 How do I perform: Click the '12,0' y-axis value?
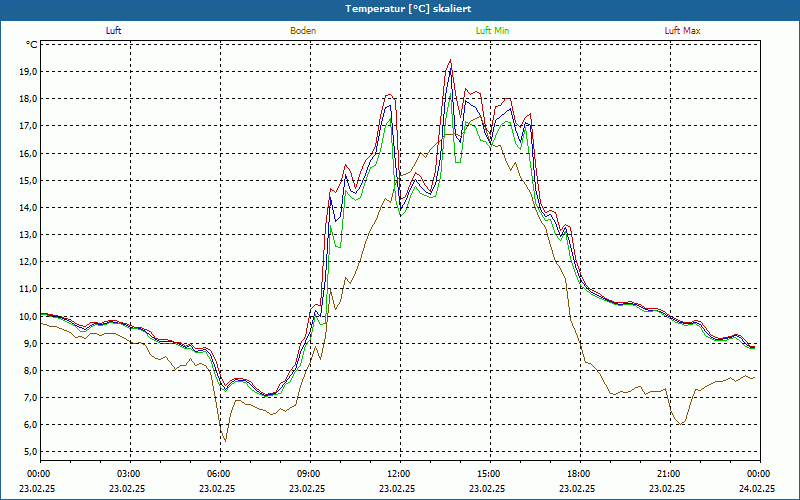[x=28, y=262]
